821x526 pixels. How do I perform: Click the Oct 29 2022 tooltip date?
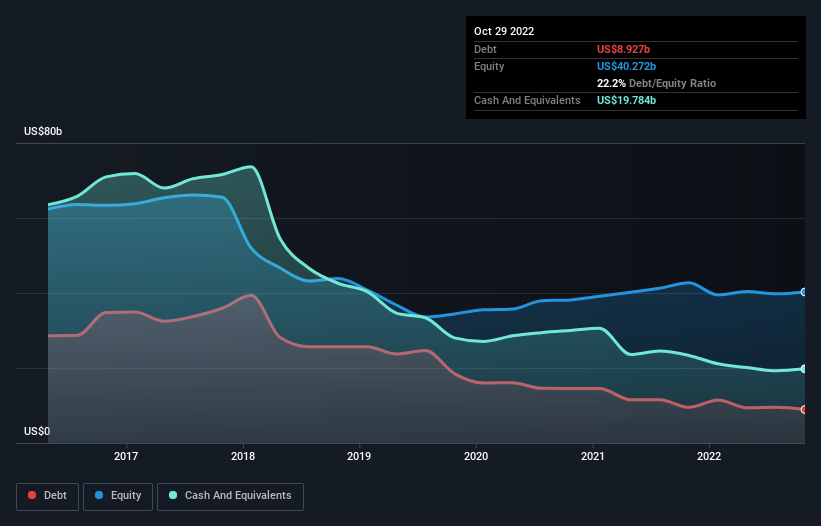tap(504, 31)
